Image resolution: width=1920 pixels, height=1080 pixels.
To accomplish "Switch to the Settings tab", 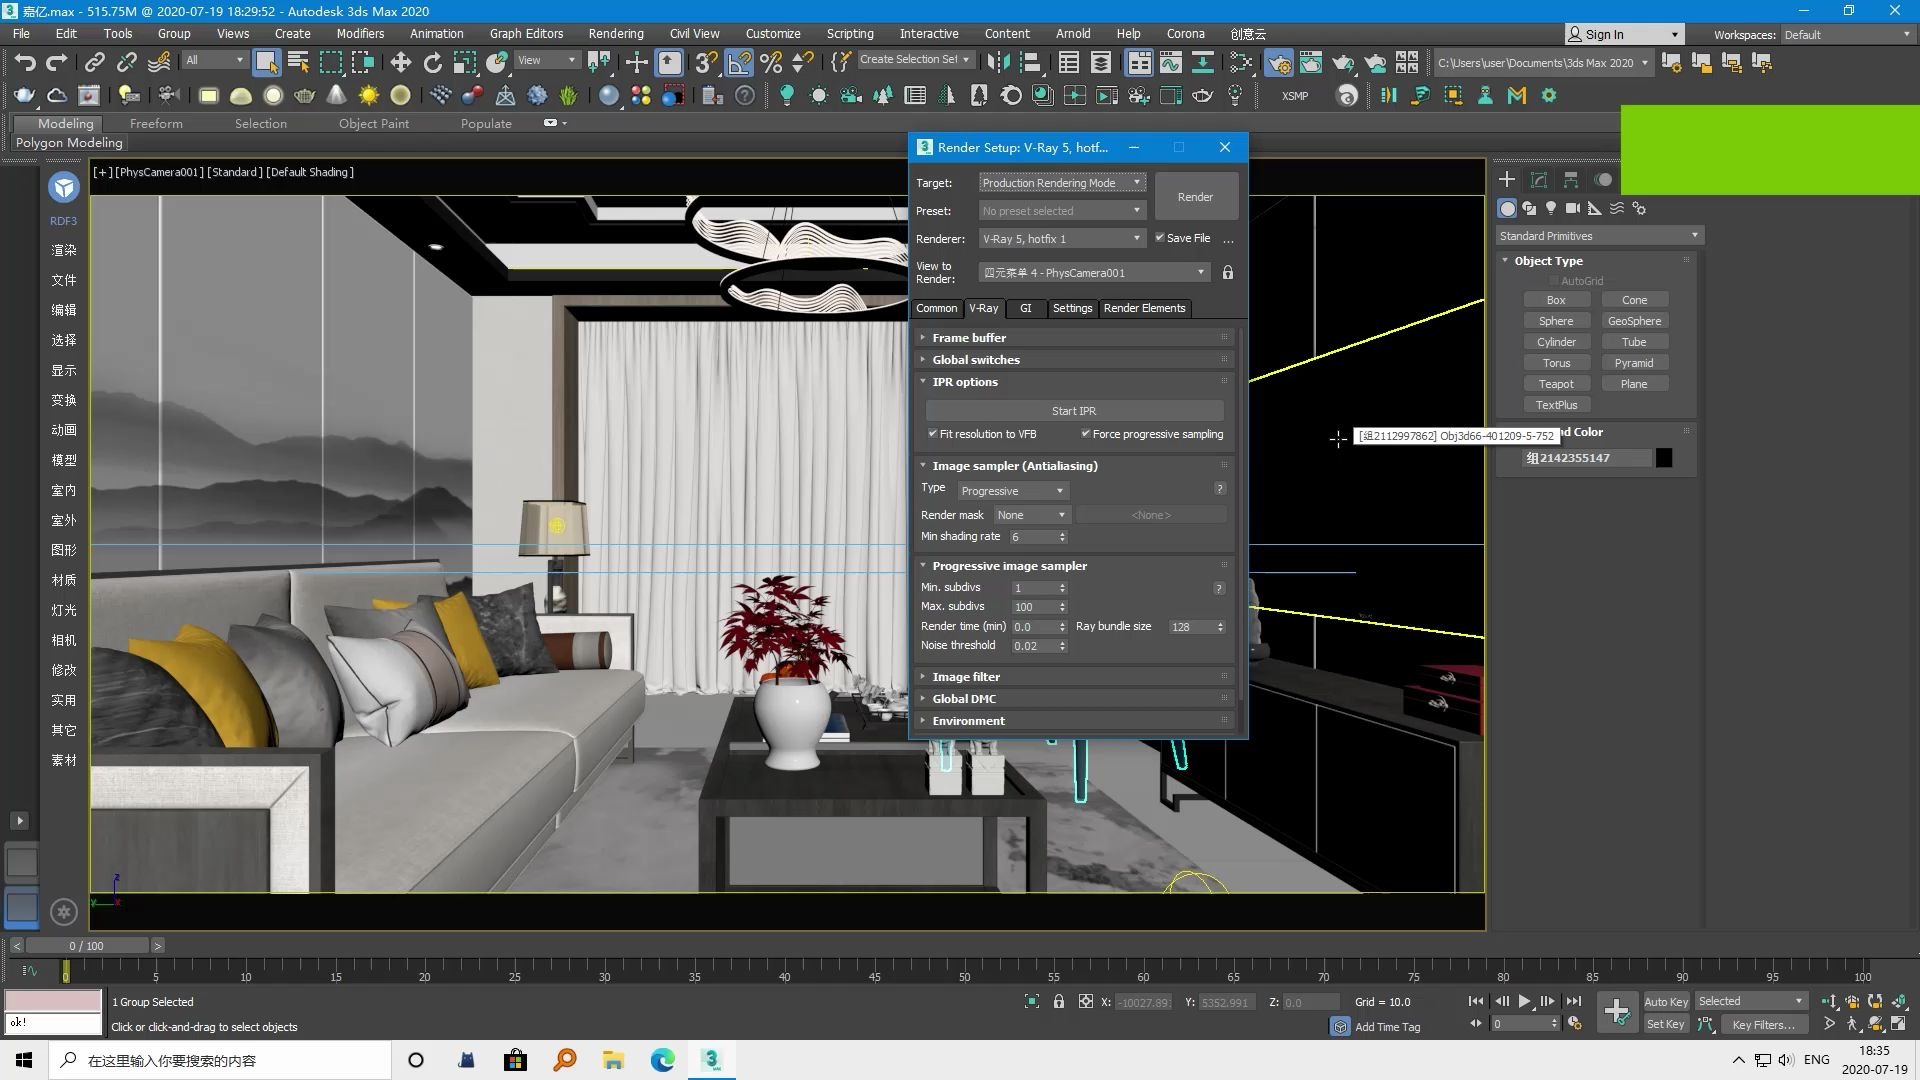I will click(x=1072, y=308).
